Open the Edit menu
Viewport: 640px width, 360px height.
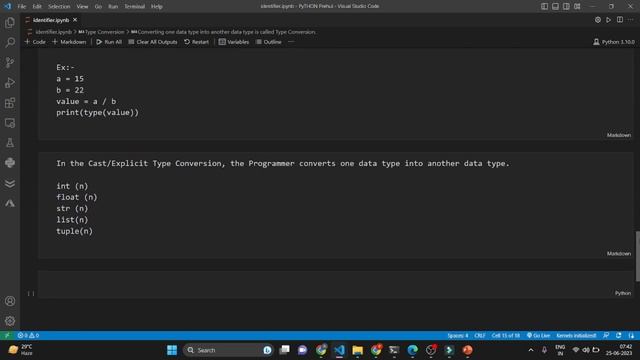point(37,7)
